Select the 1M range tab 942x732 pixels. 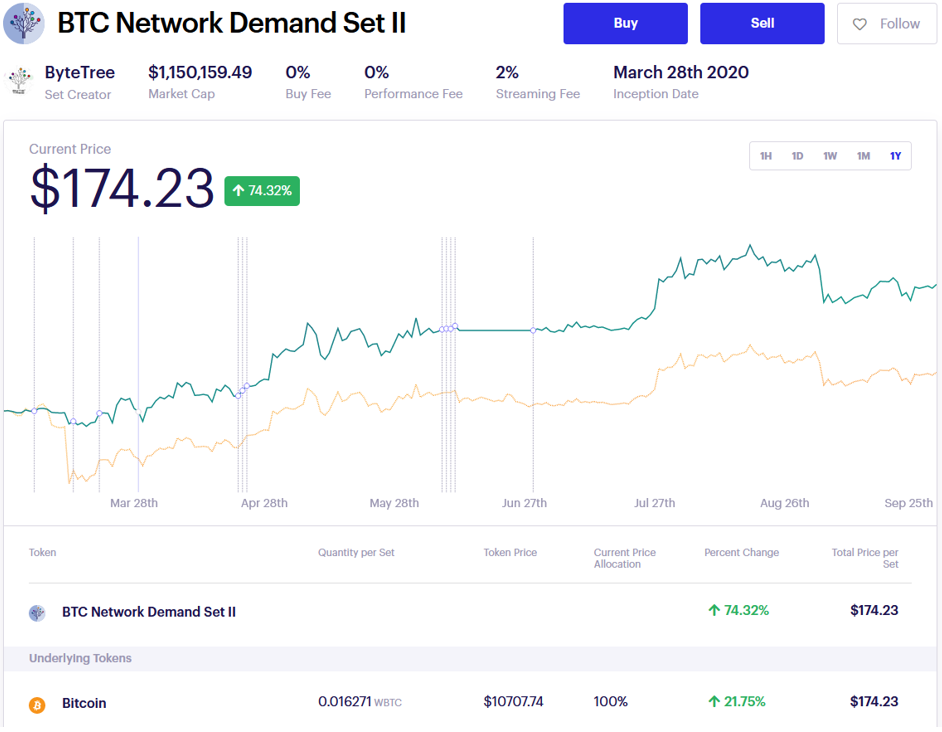pyautogui.click(x=863, y=156)
